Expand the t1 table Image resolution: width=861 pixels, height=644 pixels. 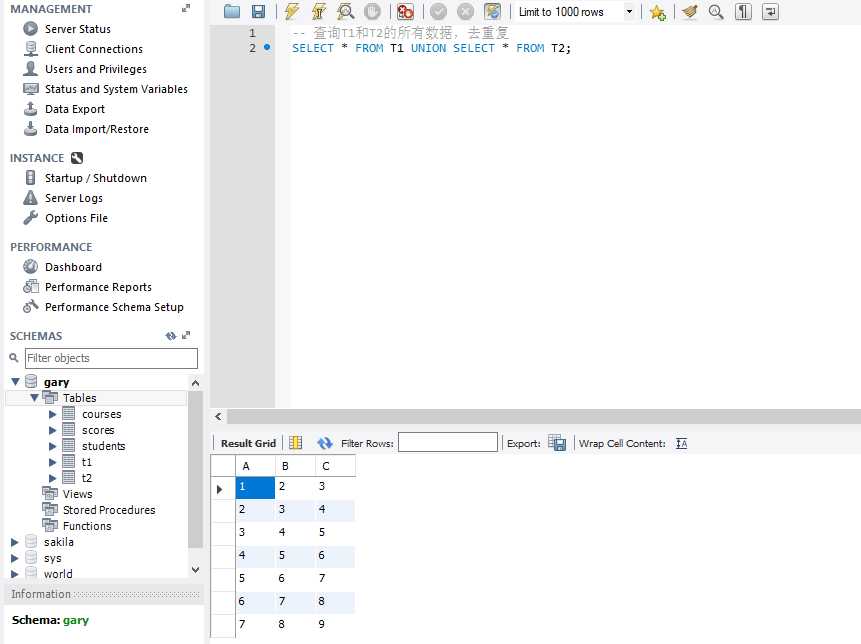53,462
